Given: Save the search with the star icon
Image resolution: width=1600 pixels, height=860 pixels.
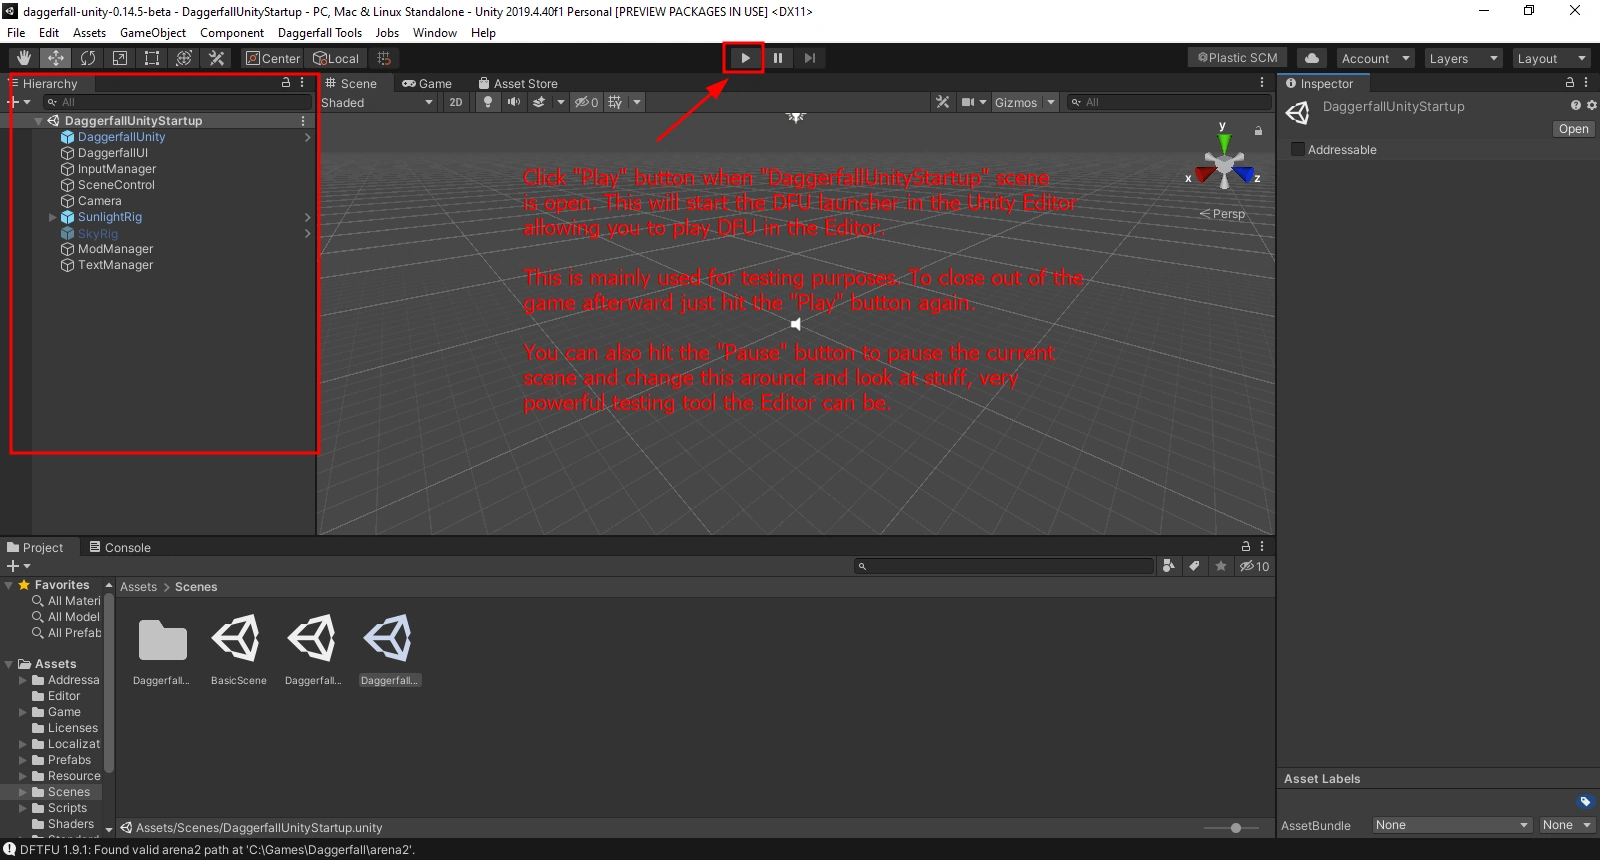Looking at the screenshot, I should 1221,566.
